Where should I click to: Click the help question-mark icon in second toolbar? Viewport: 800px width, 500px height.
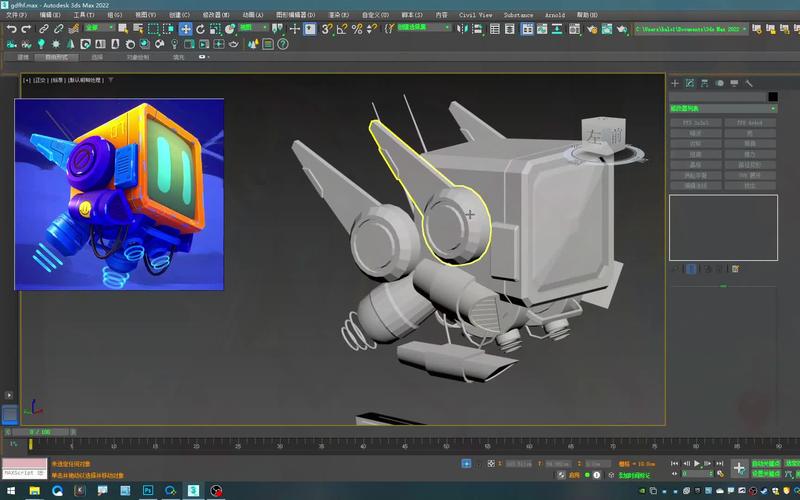(283, 44)
